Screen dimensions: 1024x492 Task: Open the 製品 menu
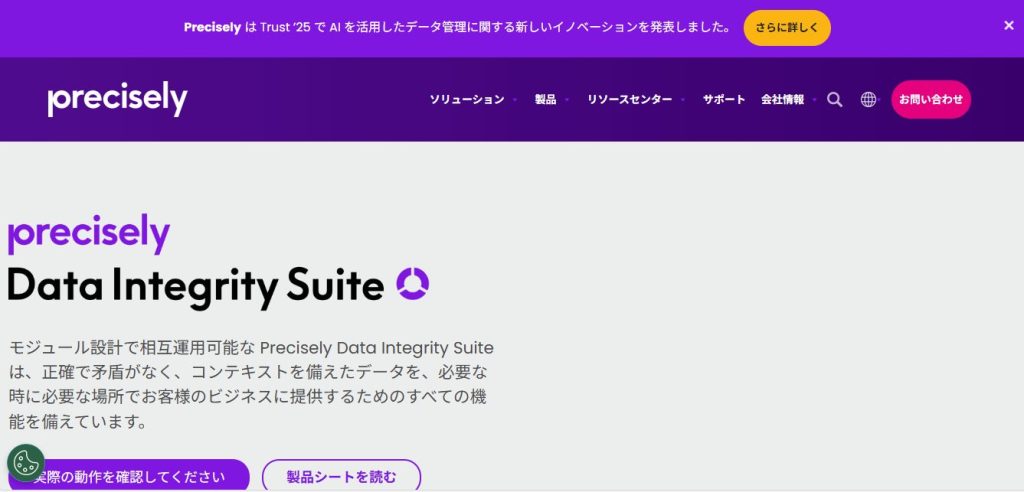click(x=545, y=100)
